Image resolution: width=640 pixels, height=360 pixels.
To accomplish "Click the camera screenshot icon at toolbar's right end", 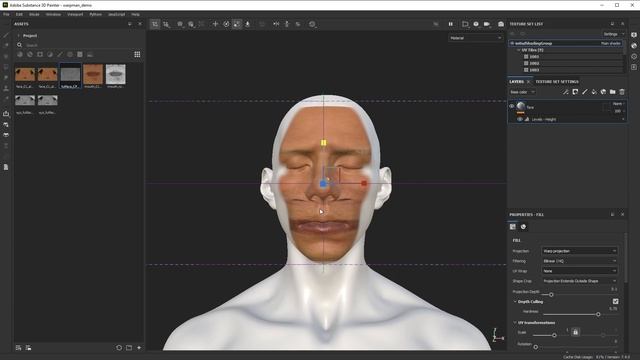I will click(501, 24).
